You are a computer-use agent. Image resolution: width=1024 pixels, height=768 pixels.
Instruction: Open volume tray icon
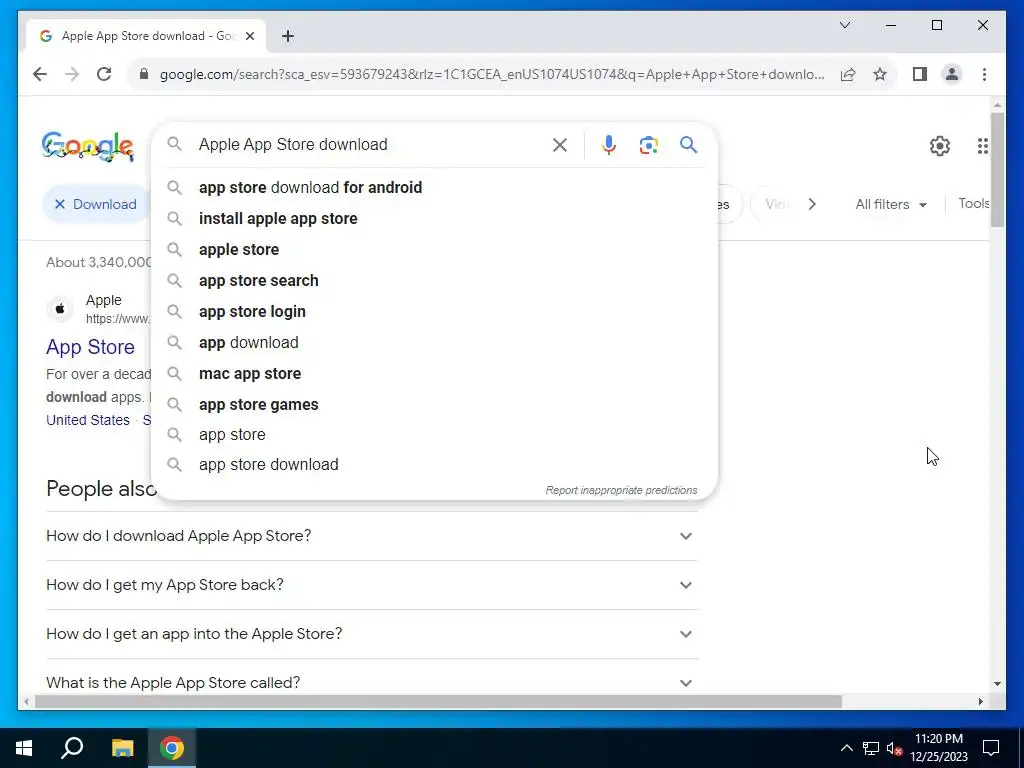894,748
